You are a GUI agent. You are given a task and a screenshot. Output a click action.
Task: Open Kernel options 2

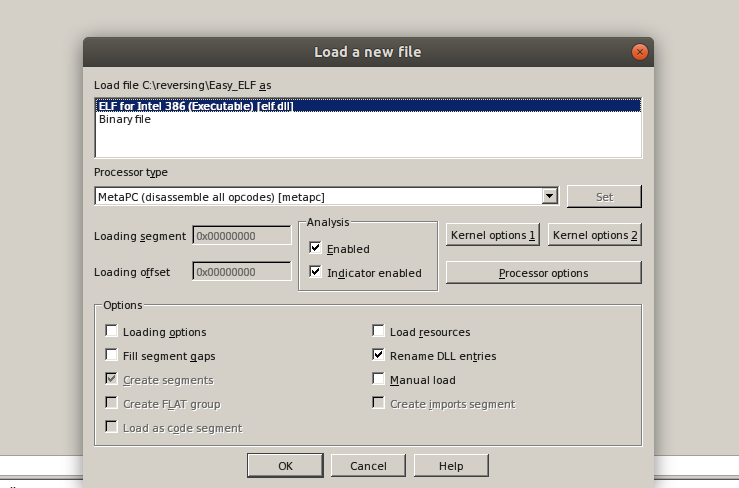(595, 235)
